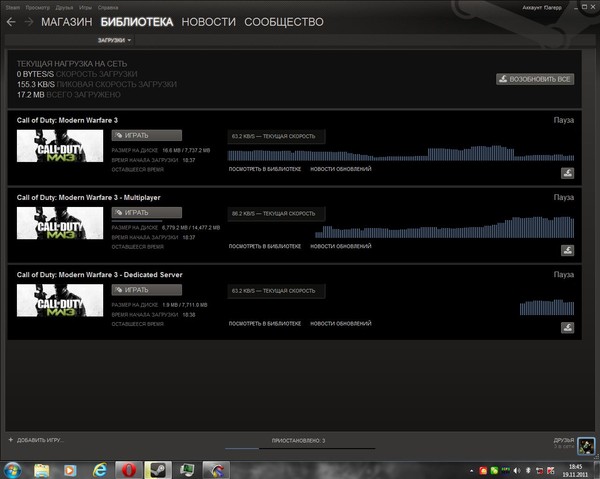
Task: Open НОВОСТИ ОБНОВЛЕНИЙ for Modern Warfare 3
Action: 341,169
